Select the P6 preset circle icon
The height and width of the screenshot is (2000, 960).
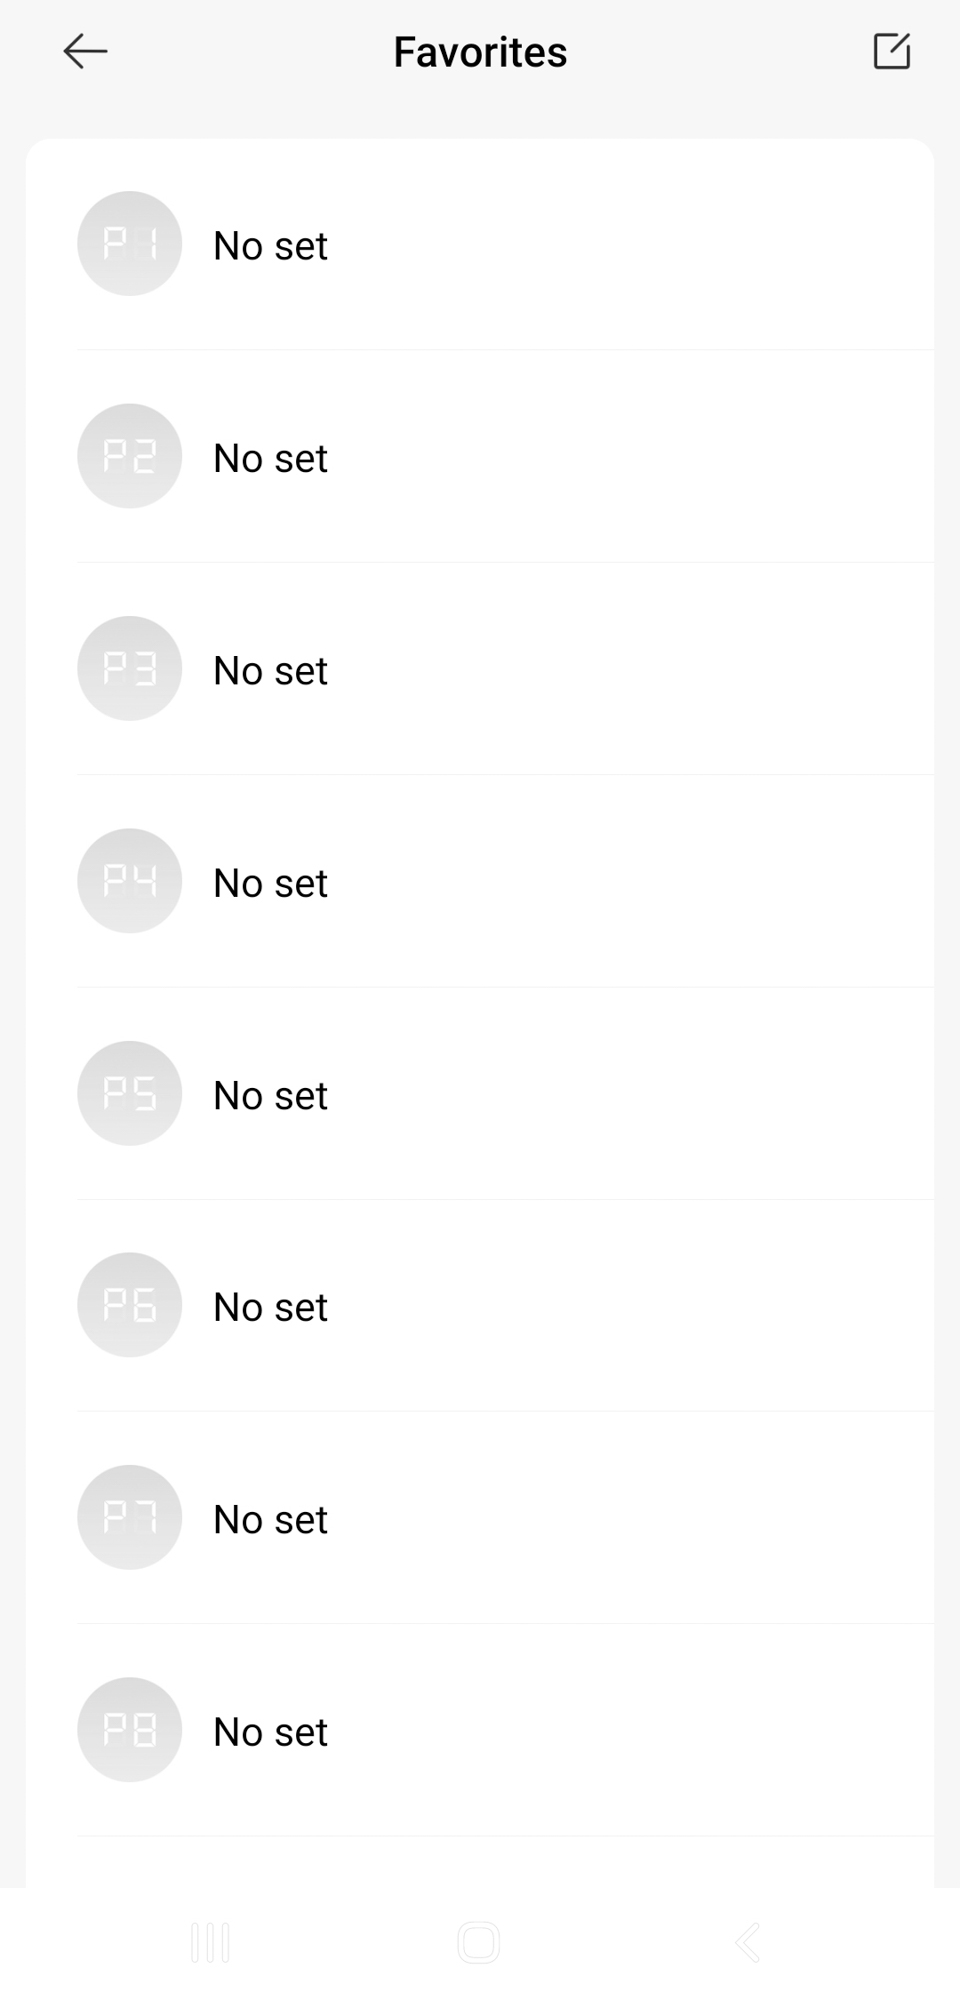[129, 1305]
